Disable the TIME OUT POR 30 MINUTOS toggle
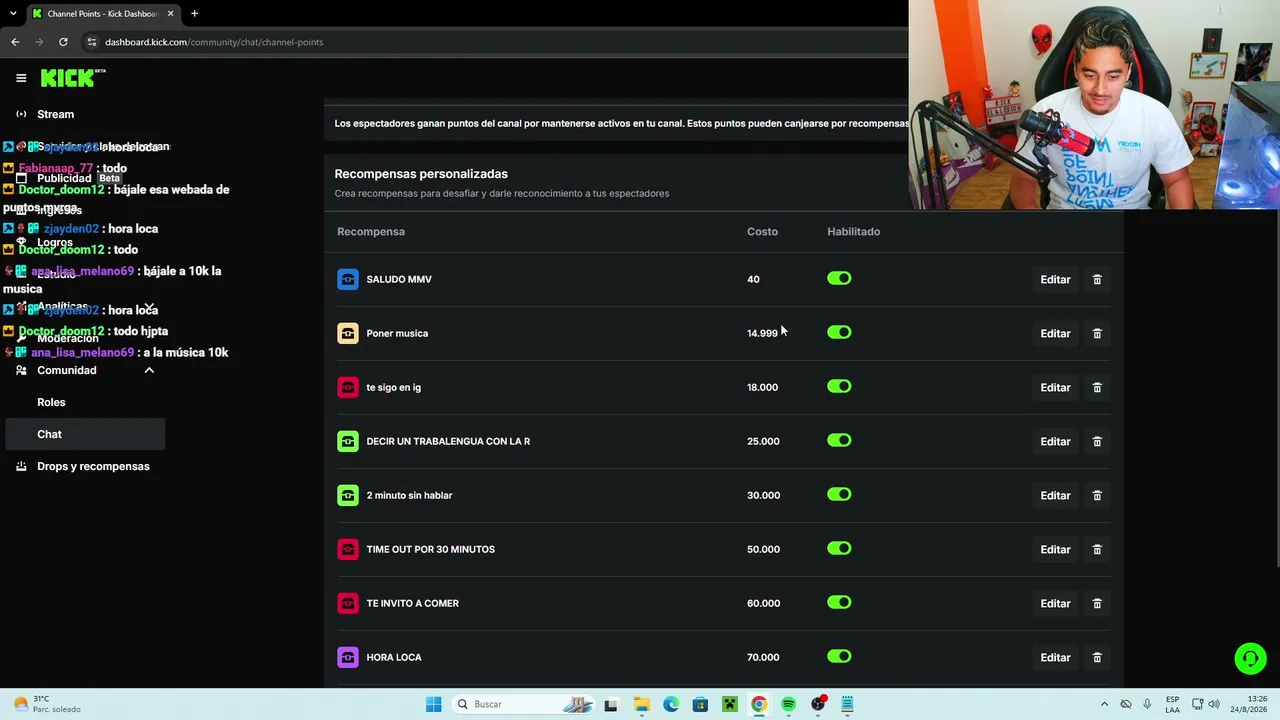The height and width of the screenshot is (720, 1280). [x=839, y=548]
